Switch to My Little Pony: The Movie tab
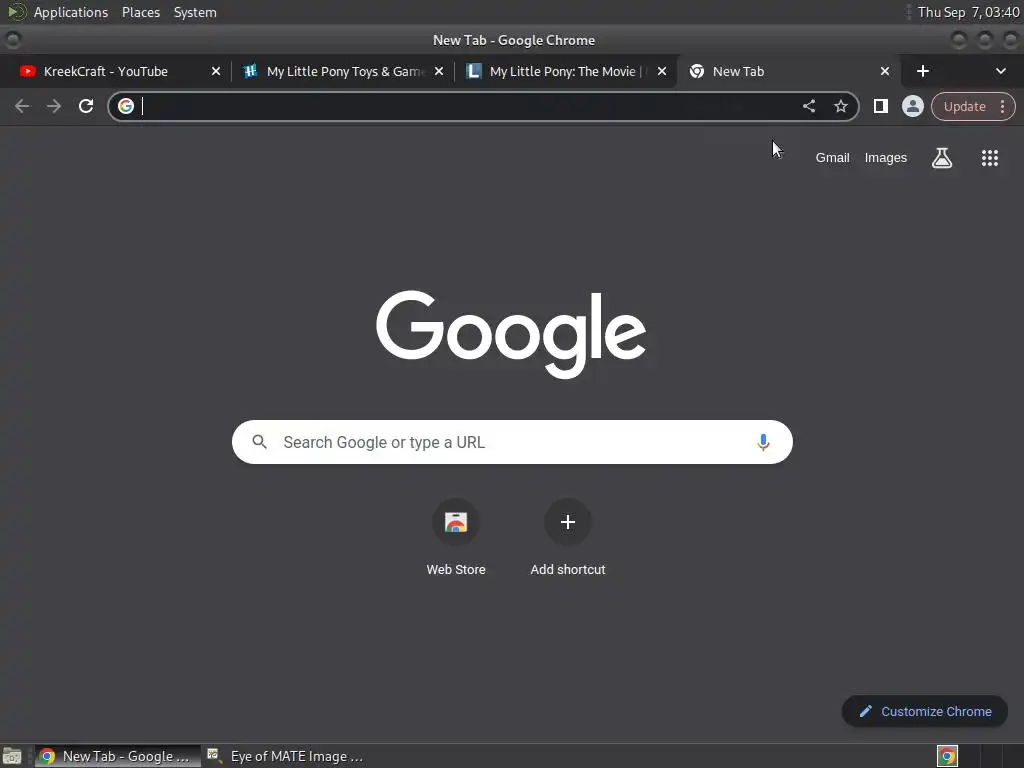The image size is (1024, 768). (566, 71)
